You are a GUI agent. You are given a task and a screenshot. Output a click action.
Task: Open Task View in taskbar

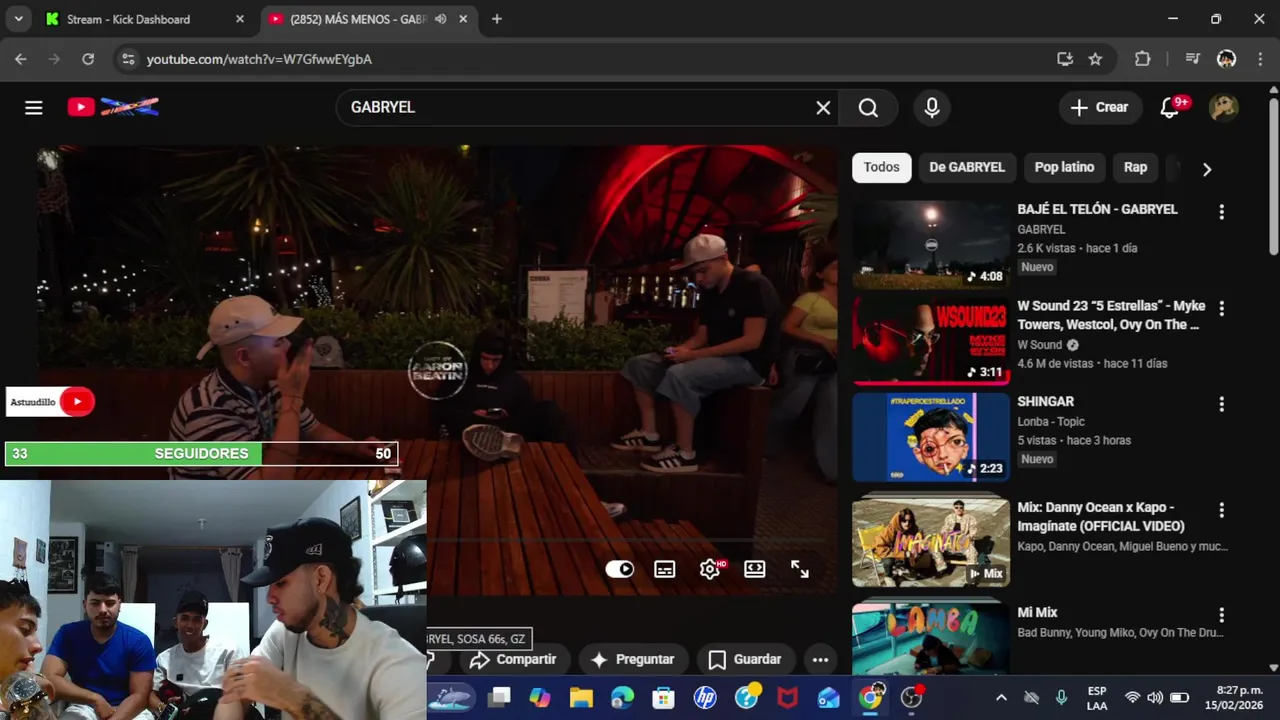[499, 698]
